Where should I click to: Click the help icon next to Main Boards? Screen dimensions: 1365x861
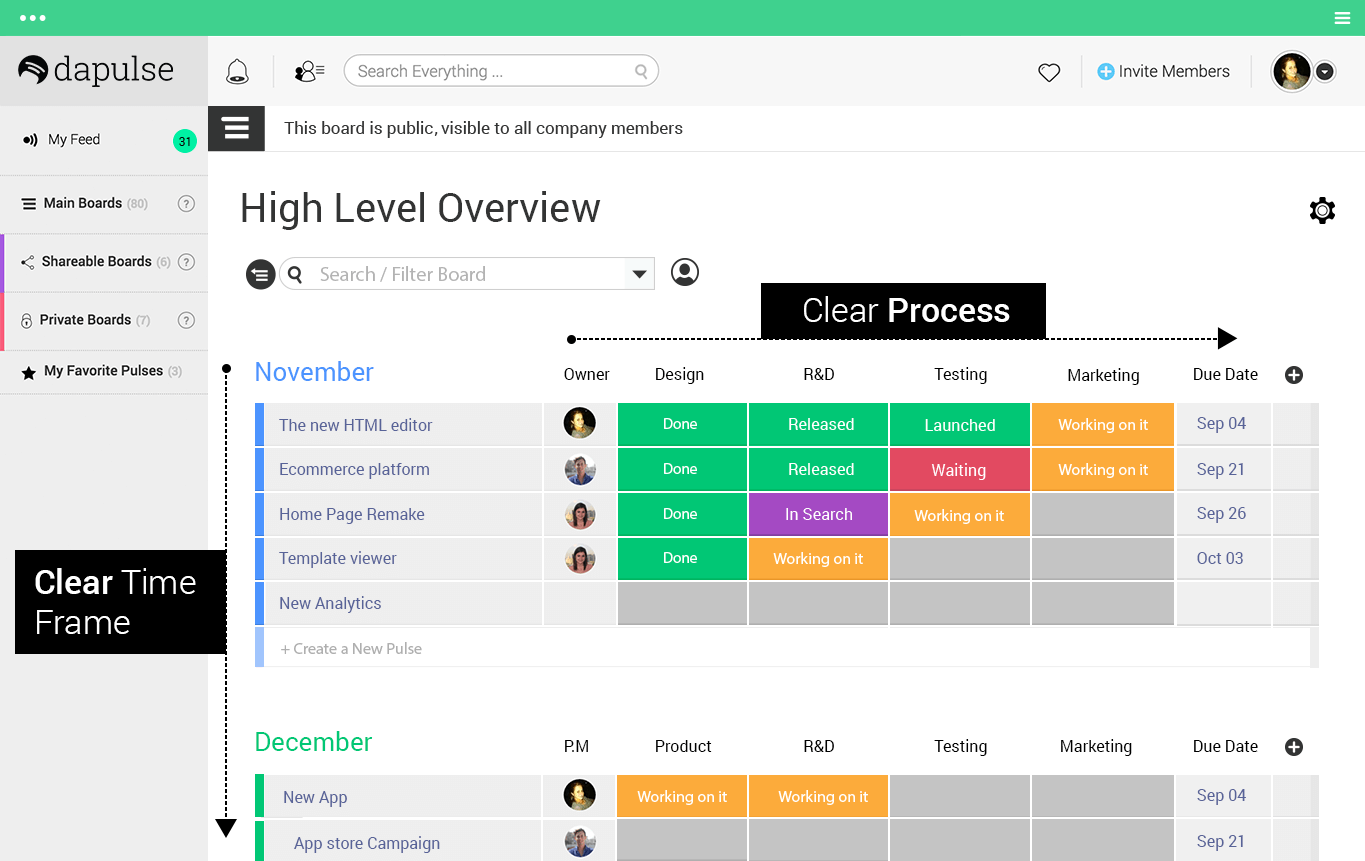click(186, 203)
